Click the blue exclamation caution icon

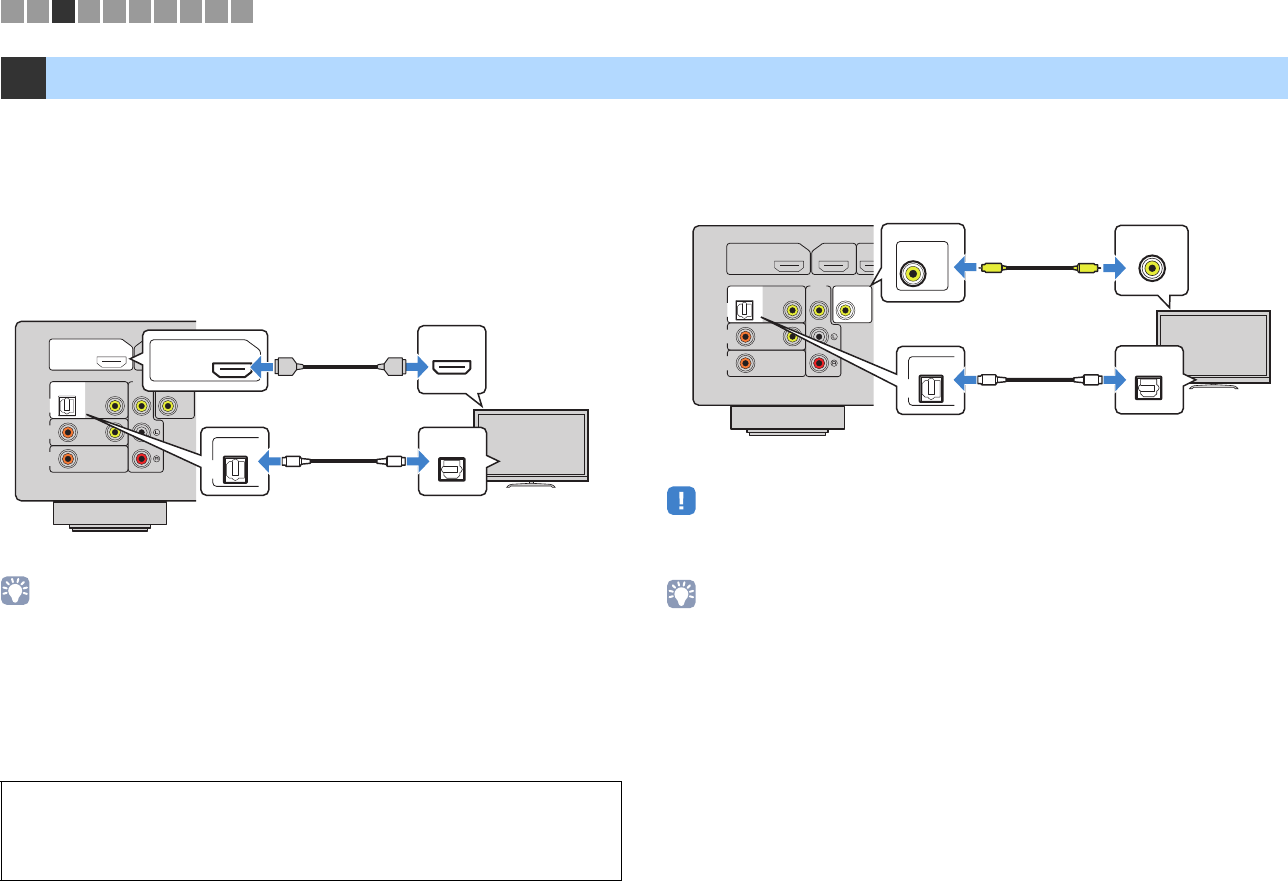pos(681,501)
